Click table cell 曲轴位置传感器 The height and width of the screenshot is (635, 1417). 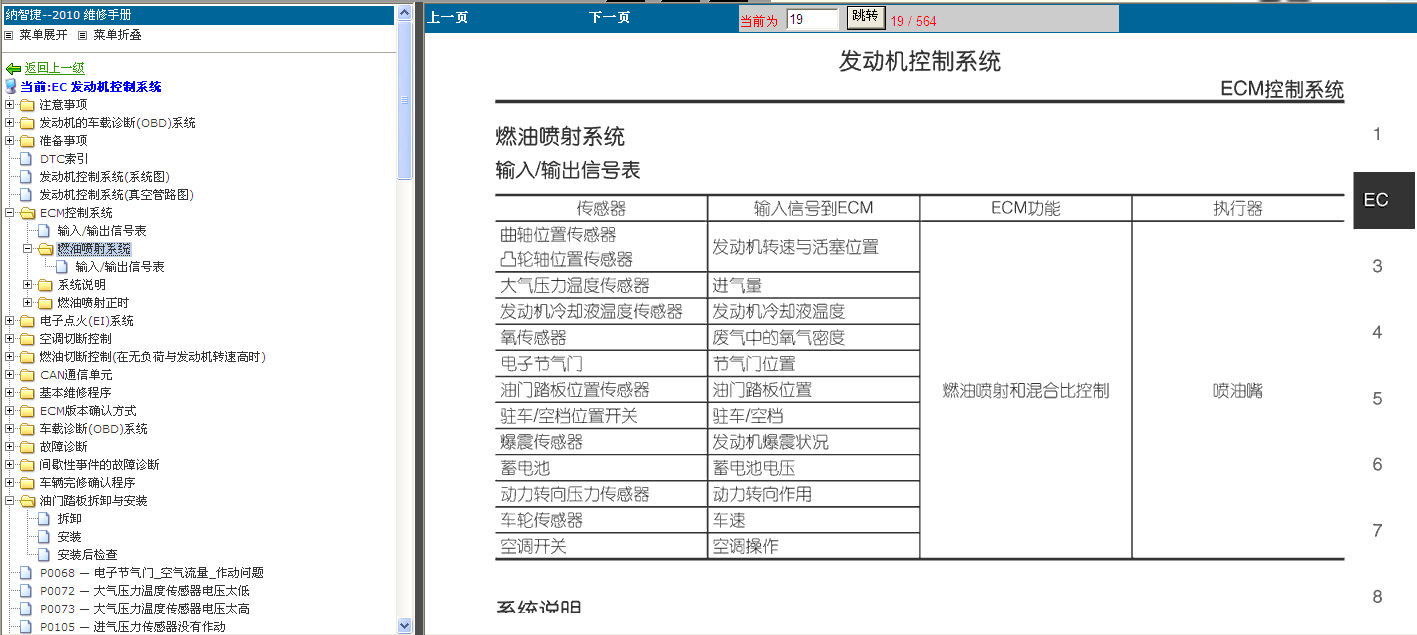point(558,235)
